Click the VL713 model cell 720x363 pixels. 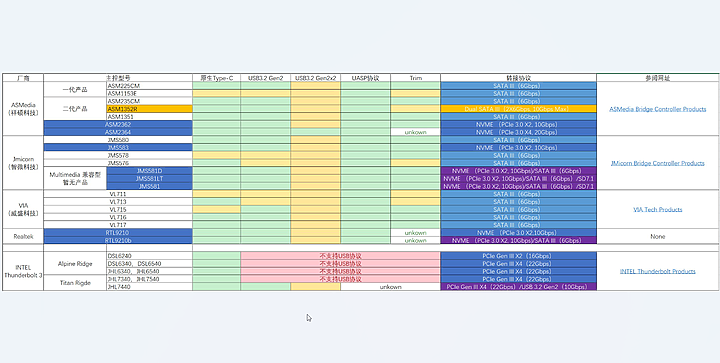coord(118,202)
